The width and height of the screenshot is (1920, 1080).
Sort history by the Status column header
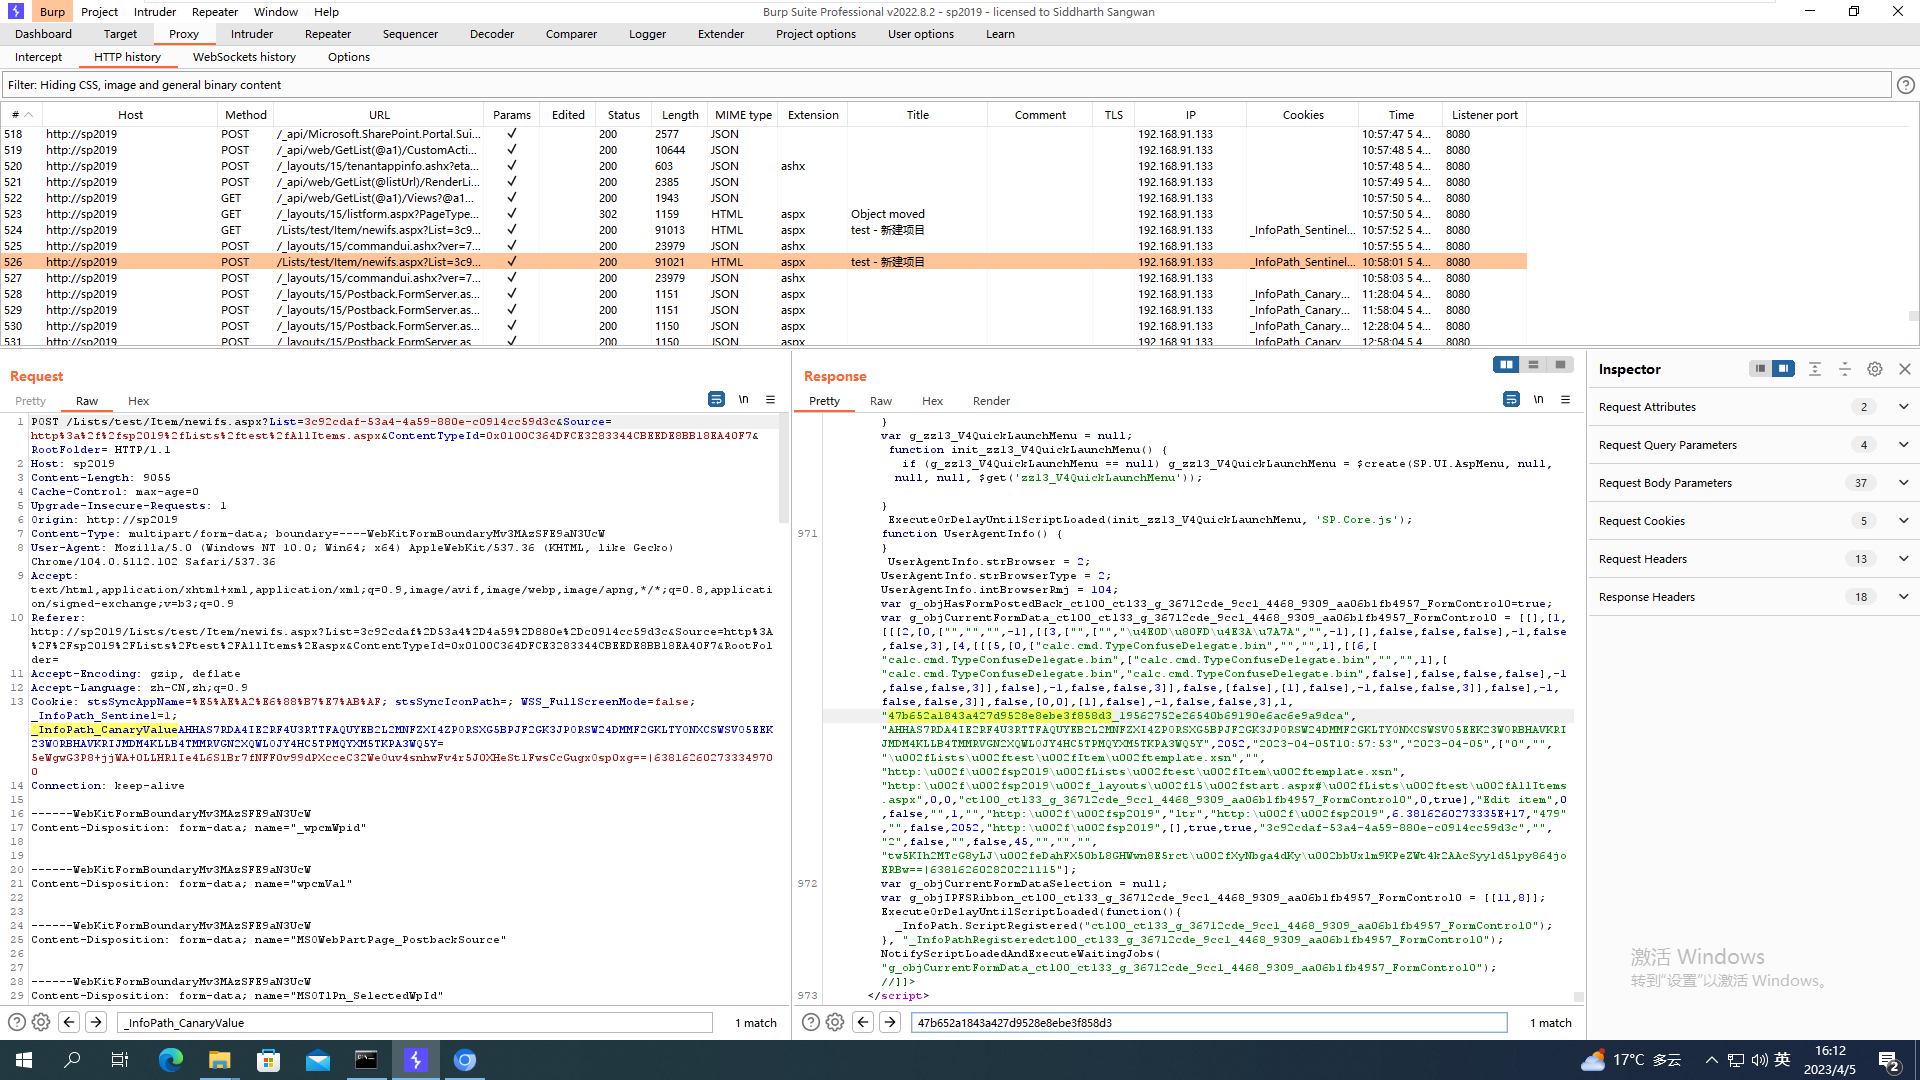[x=624, y=115]
